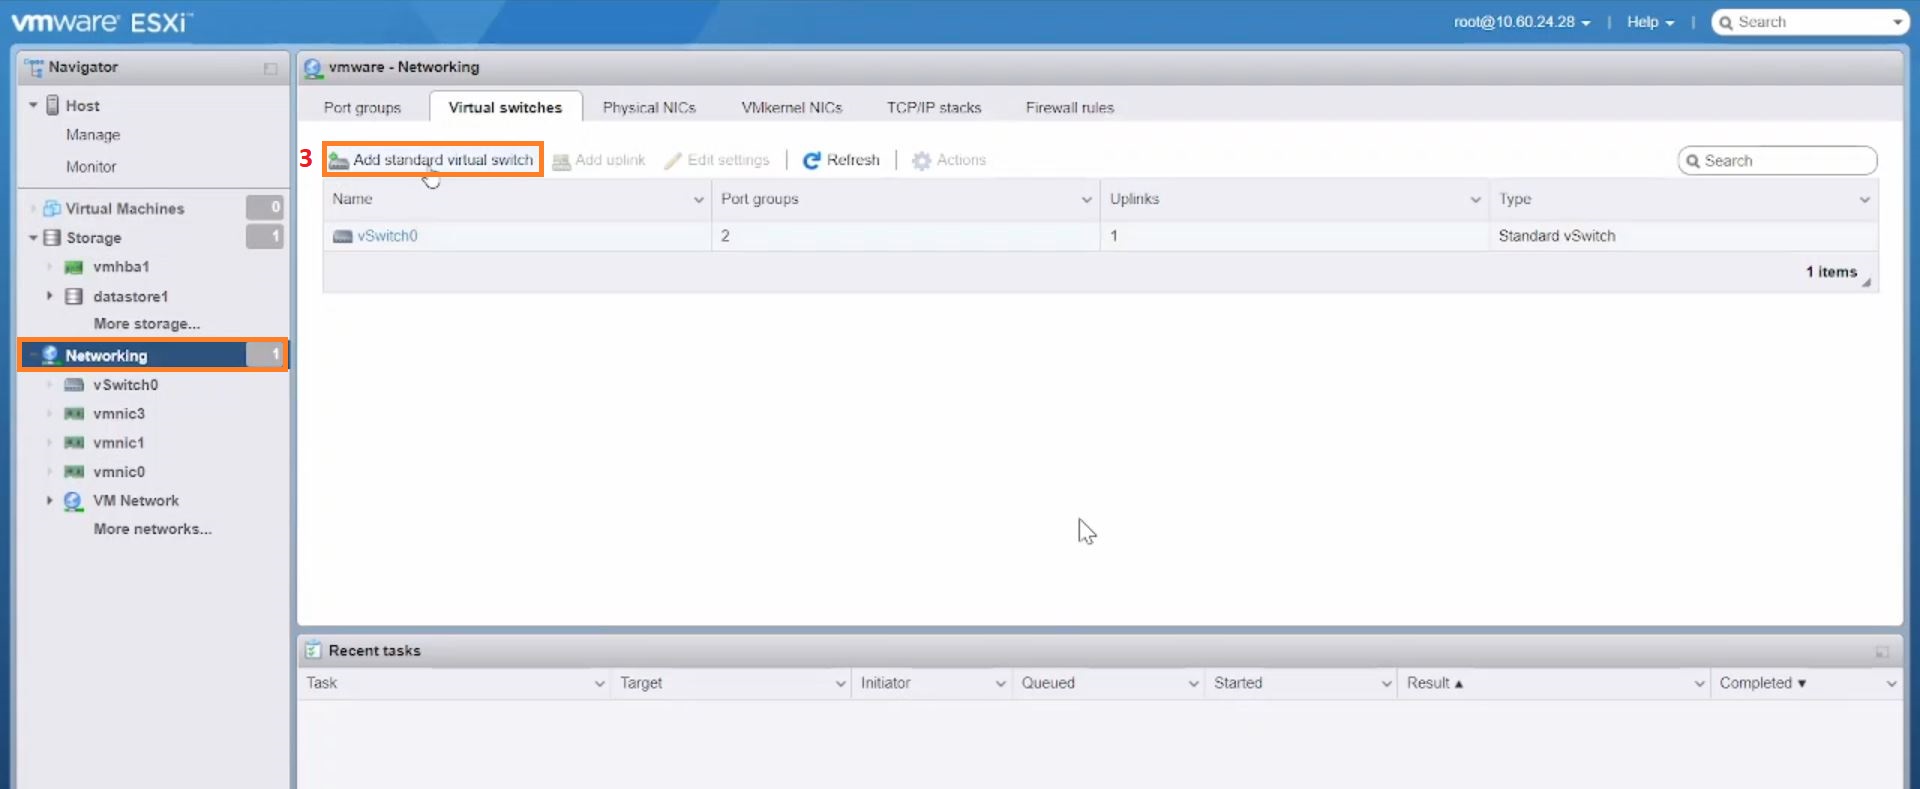Select vmnic0 in the Navigator
Screen dimensions: 1920x789
click(x=119, y=472)
